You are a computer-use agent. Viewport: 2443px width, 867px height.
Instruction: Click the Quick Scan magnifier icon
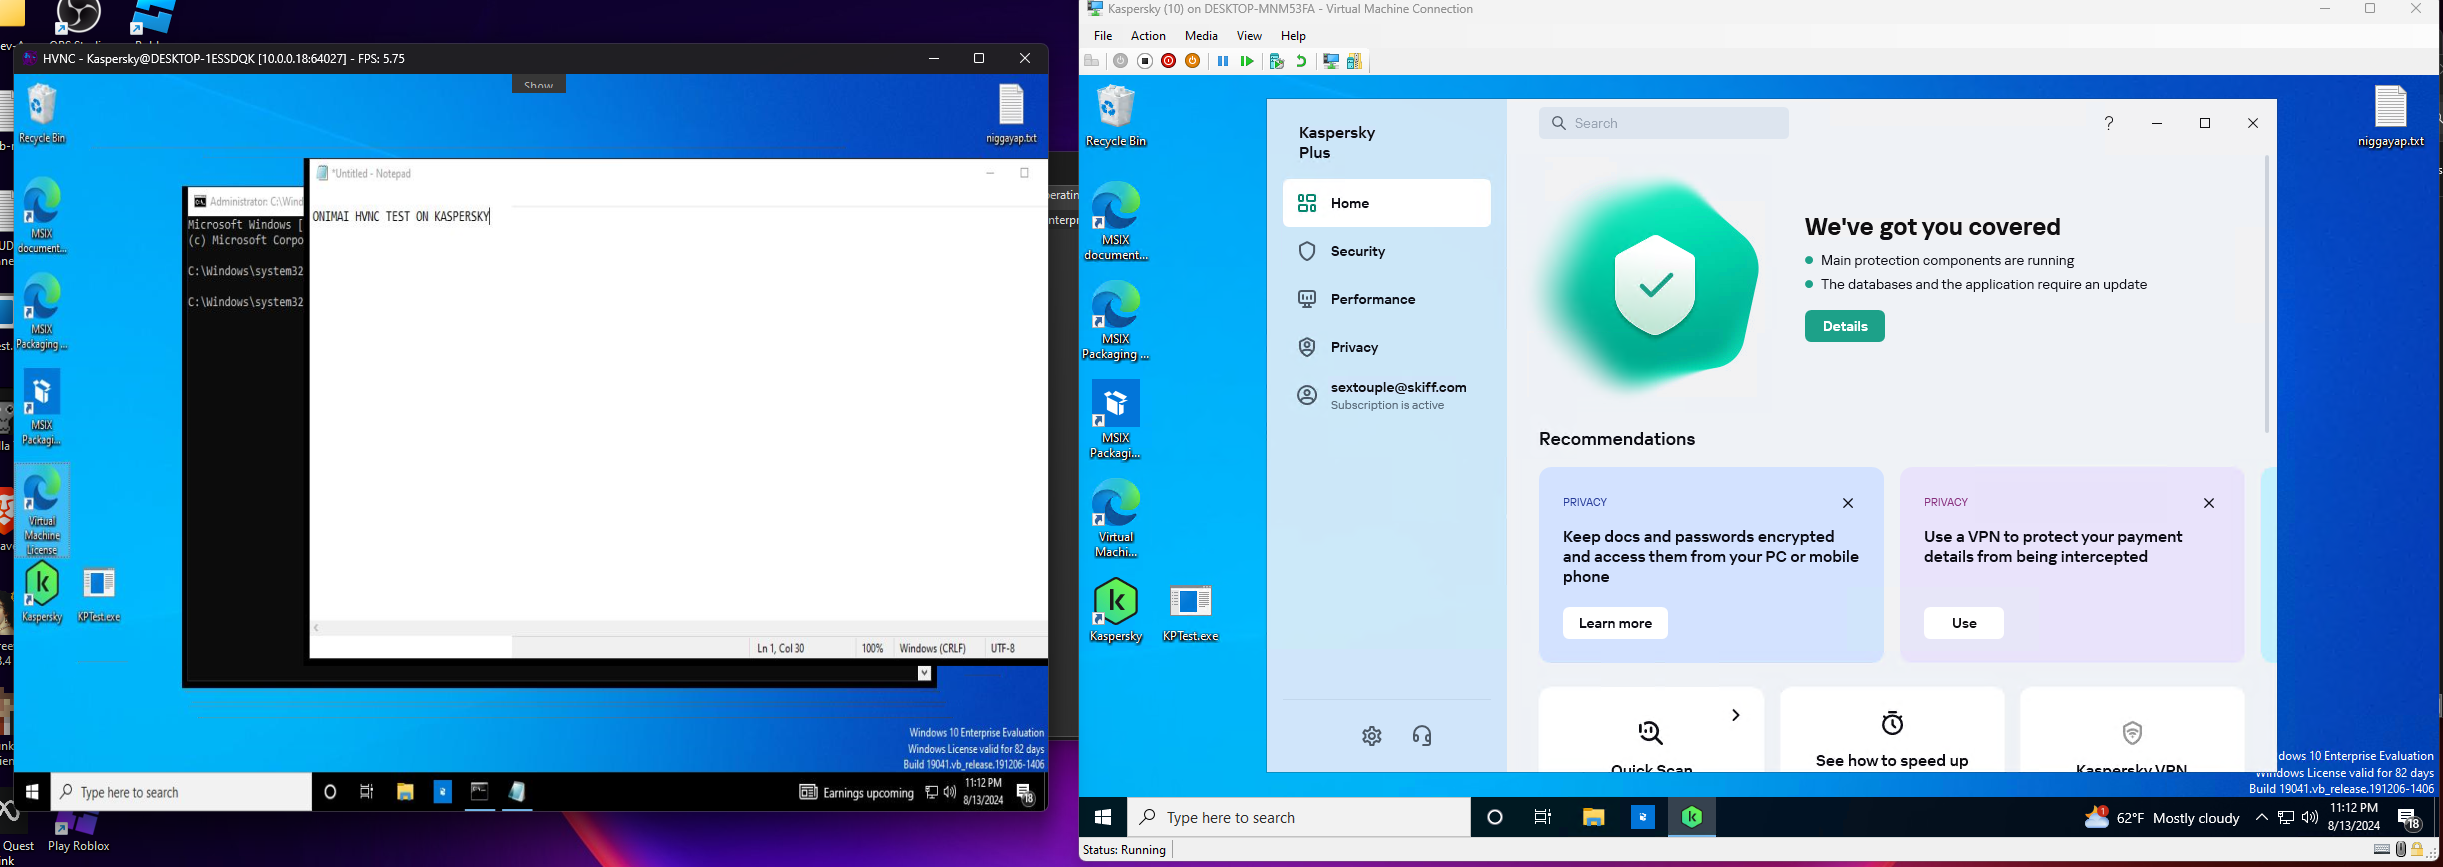point(1650,733)
